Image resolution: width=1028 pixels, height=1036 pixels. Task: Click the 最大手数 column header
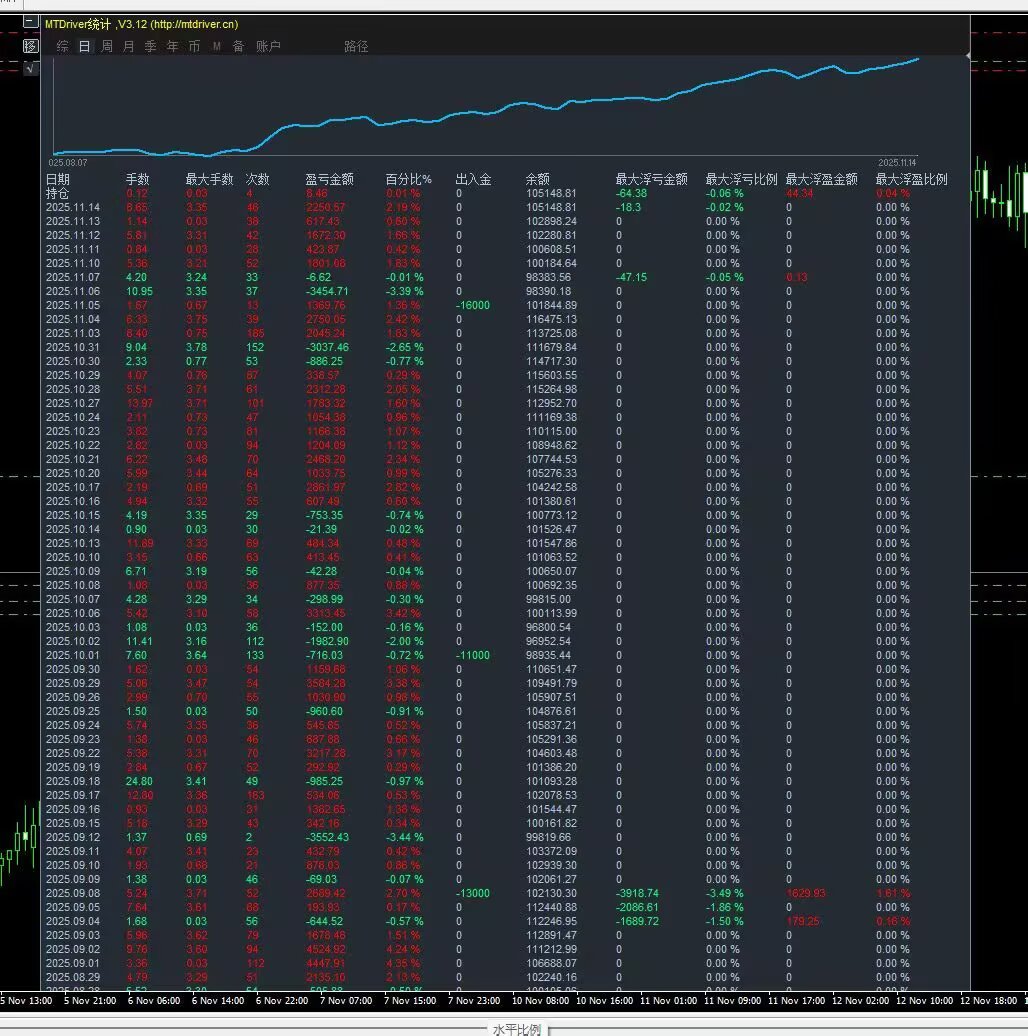click(x=209, y=179)
